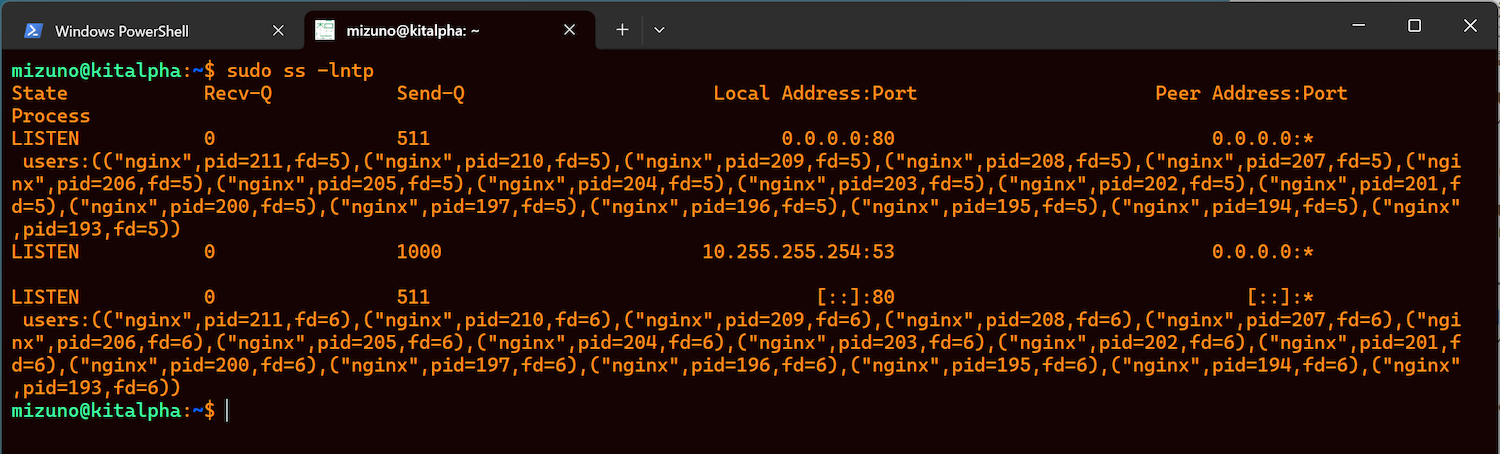Close the Windows PowerShell tab

[279, 30]
